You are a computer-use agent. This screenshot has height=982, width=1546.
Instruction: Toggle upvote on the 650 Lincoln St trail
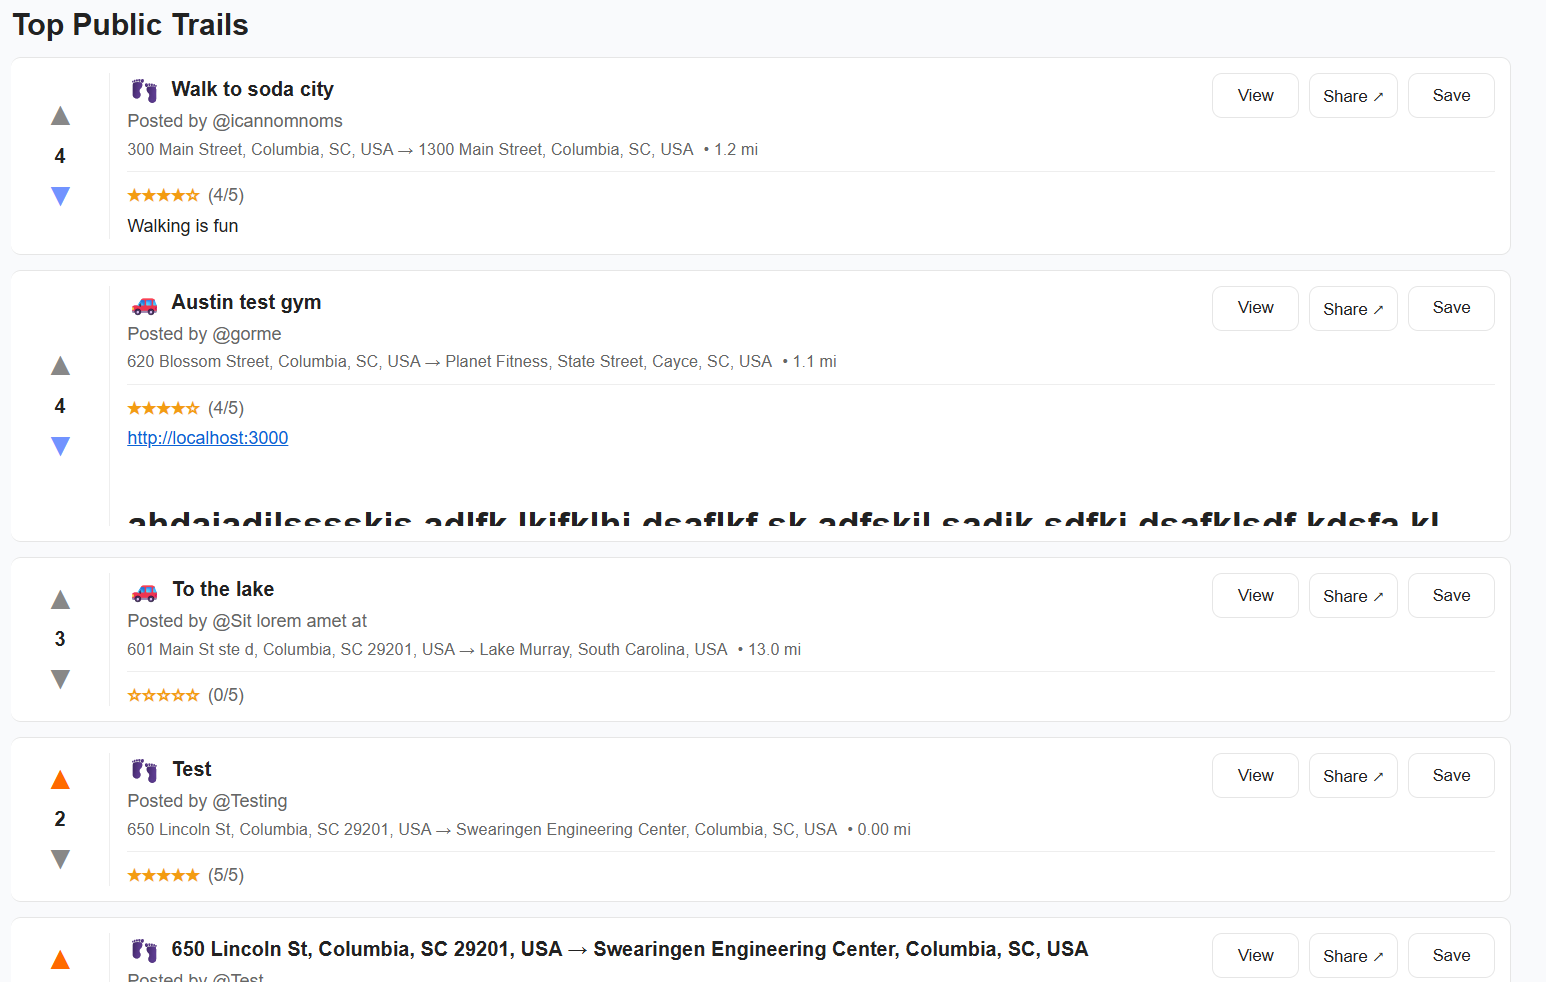click(x=60, y=959)
